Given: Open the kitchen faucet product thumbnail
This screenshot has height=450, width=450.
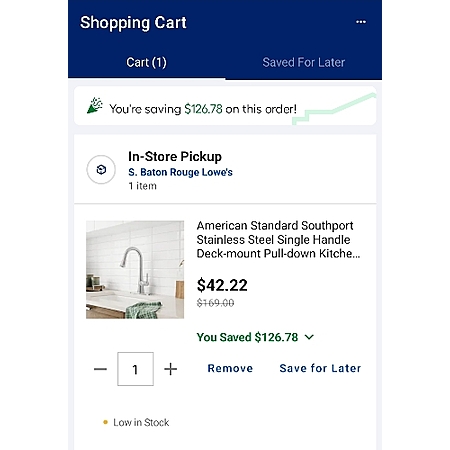Looking at the screenshot, I should [135, 270].
